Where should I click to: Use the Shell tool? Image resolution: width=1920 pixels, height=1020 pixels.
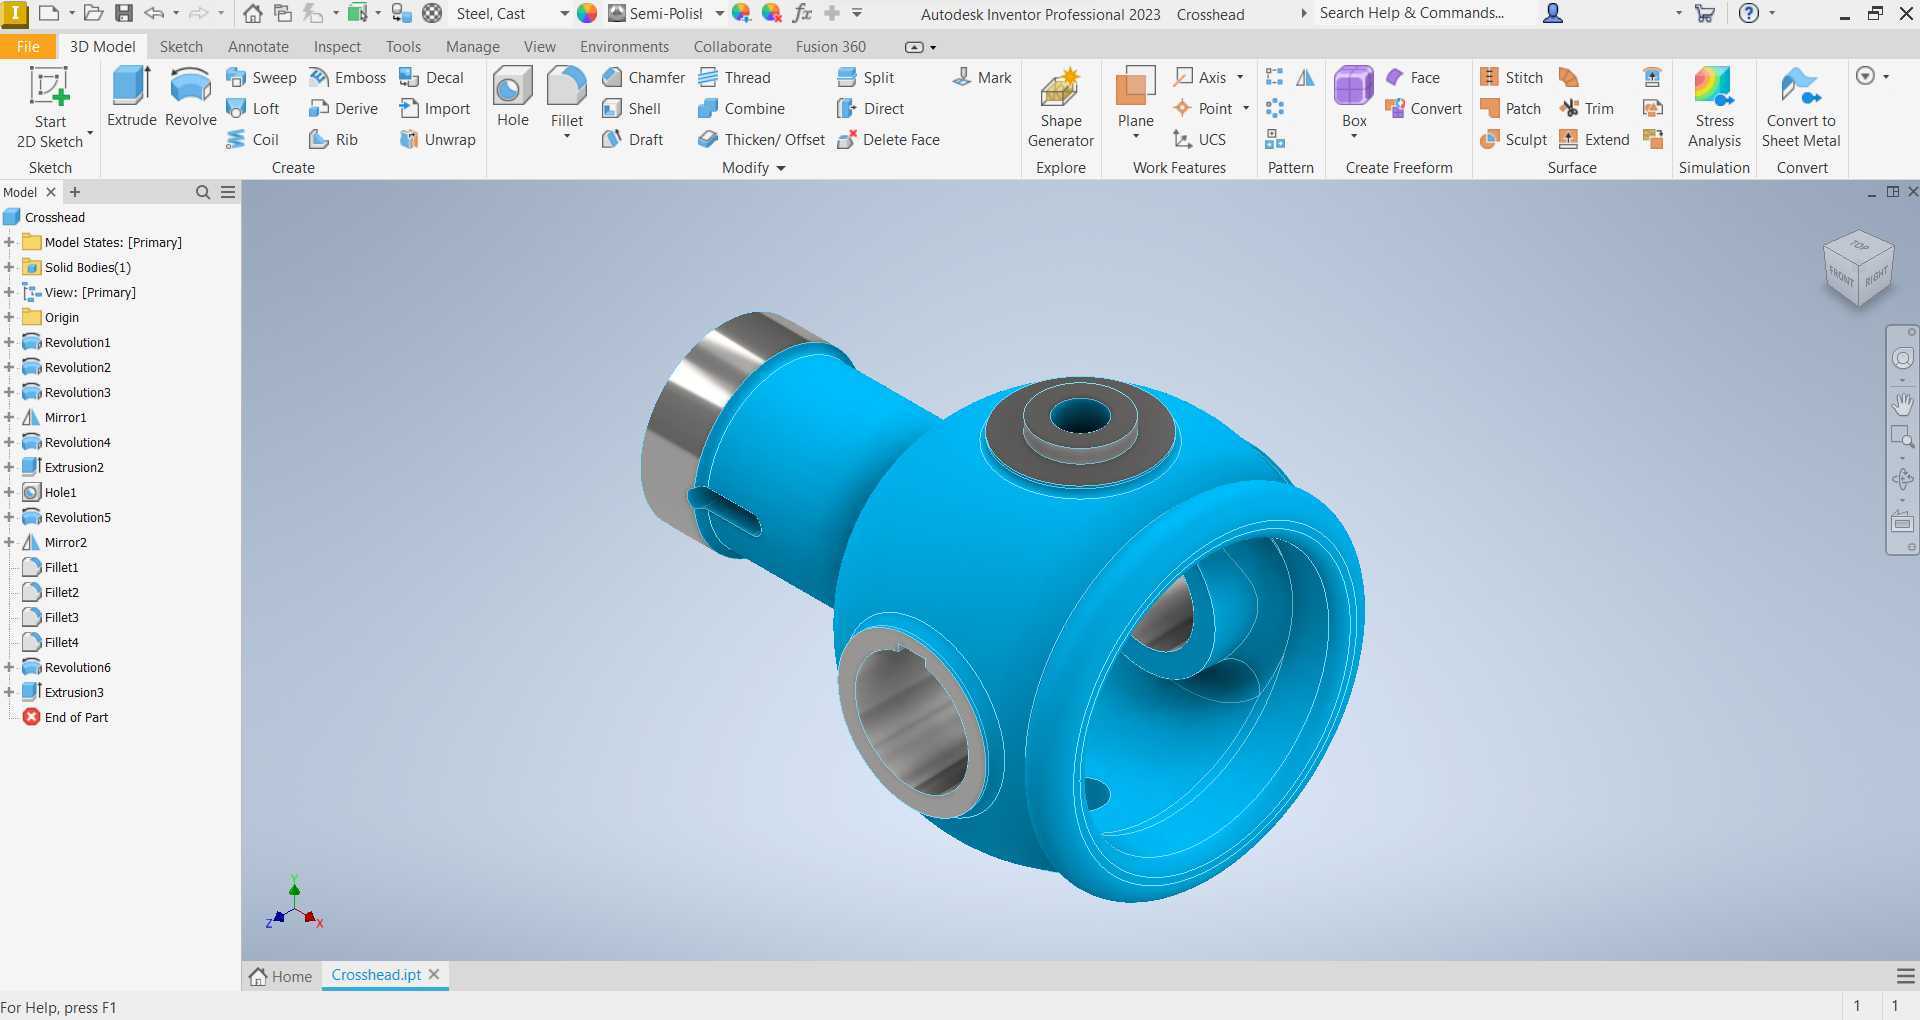click(x=632, y=108)
